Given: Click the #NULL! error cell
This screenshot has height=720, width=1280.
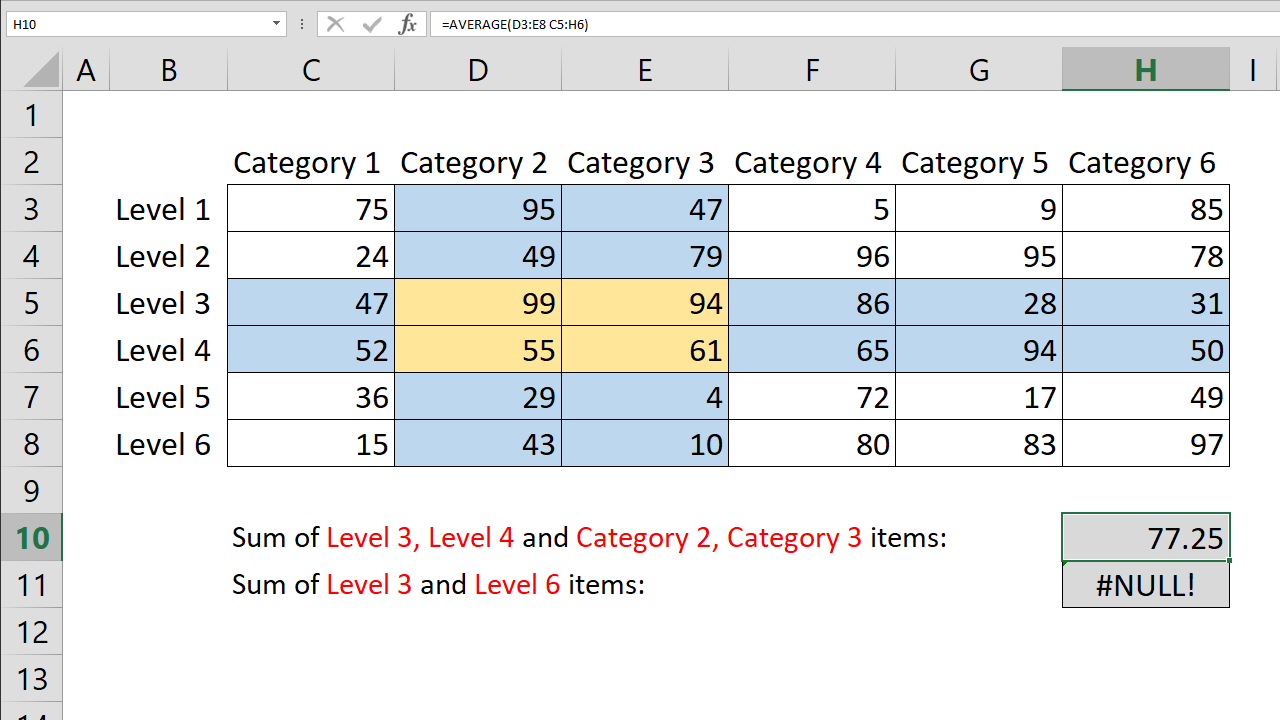Looking at the screenshot, I should pos(1145,584).
